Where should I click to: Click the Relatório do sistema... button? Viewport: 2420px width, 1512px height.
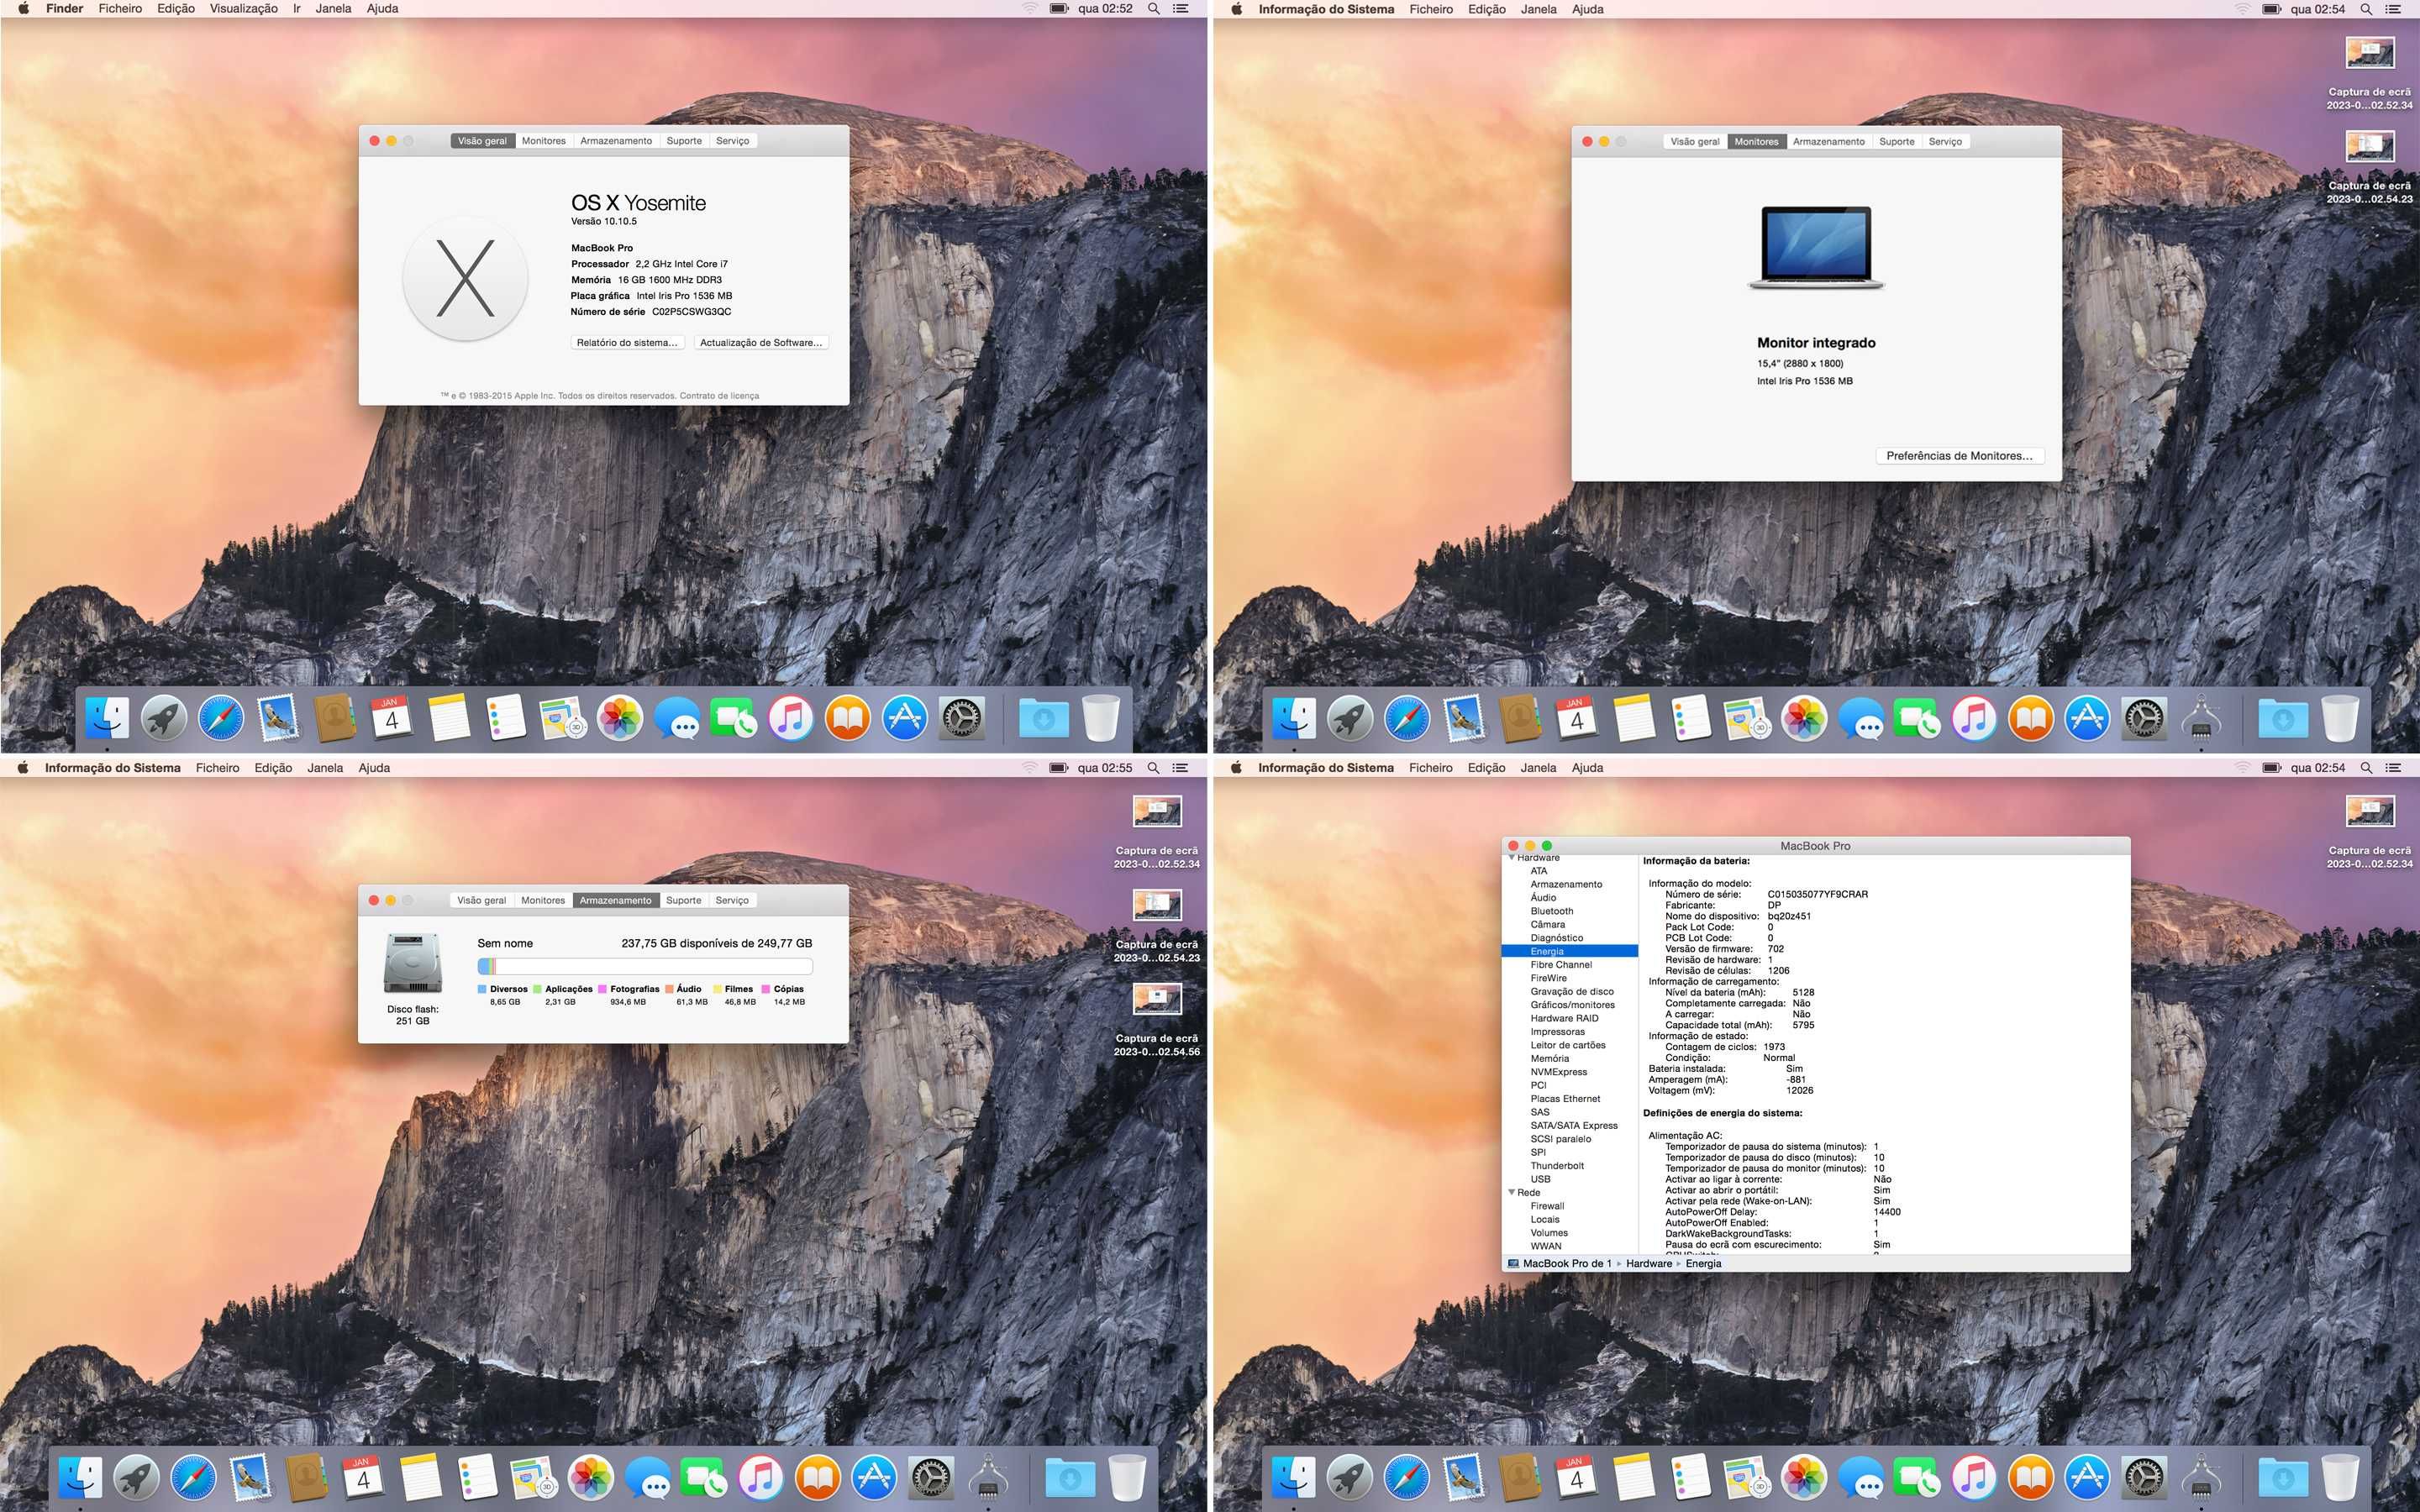627,343
